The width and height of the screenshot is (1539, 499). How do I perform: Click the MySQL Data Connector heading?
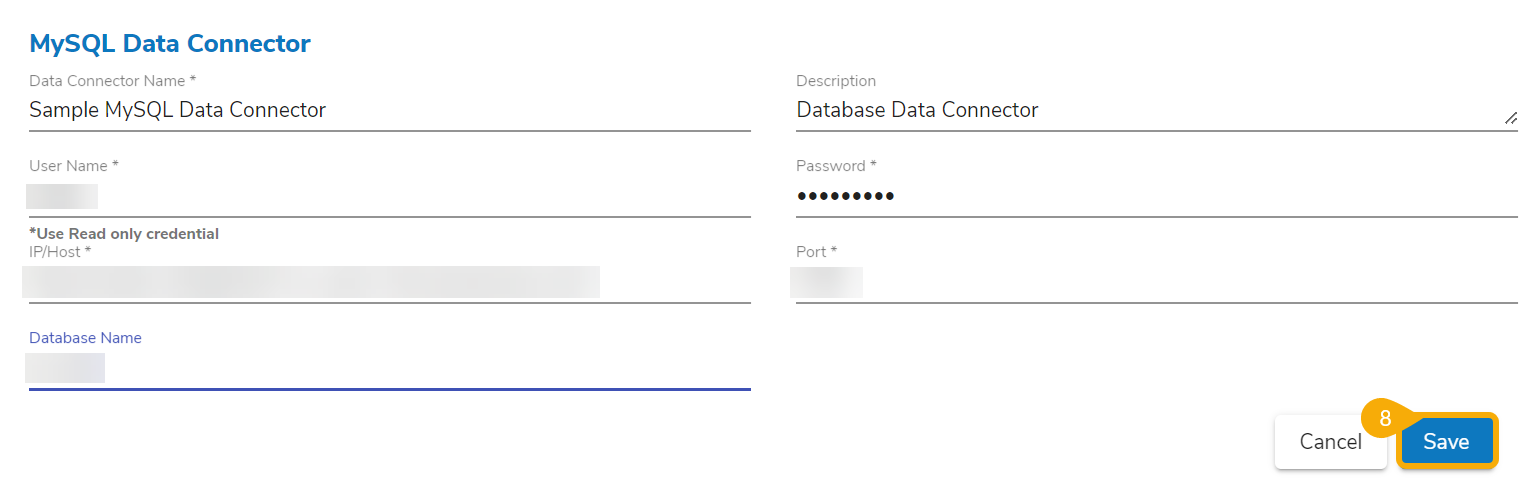click(x=170, y=43)
